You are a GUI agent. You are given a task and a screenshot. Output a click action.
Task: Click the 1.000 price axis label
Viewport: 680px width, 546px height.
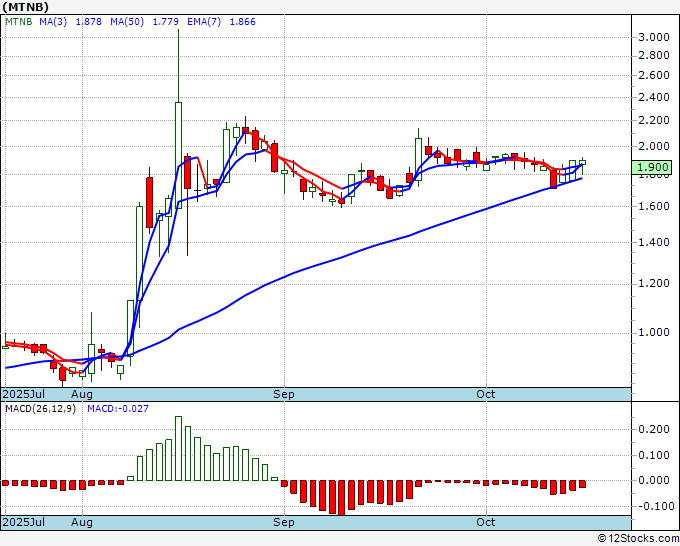(654, 332)
